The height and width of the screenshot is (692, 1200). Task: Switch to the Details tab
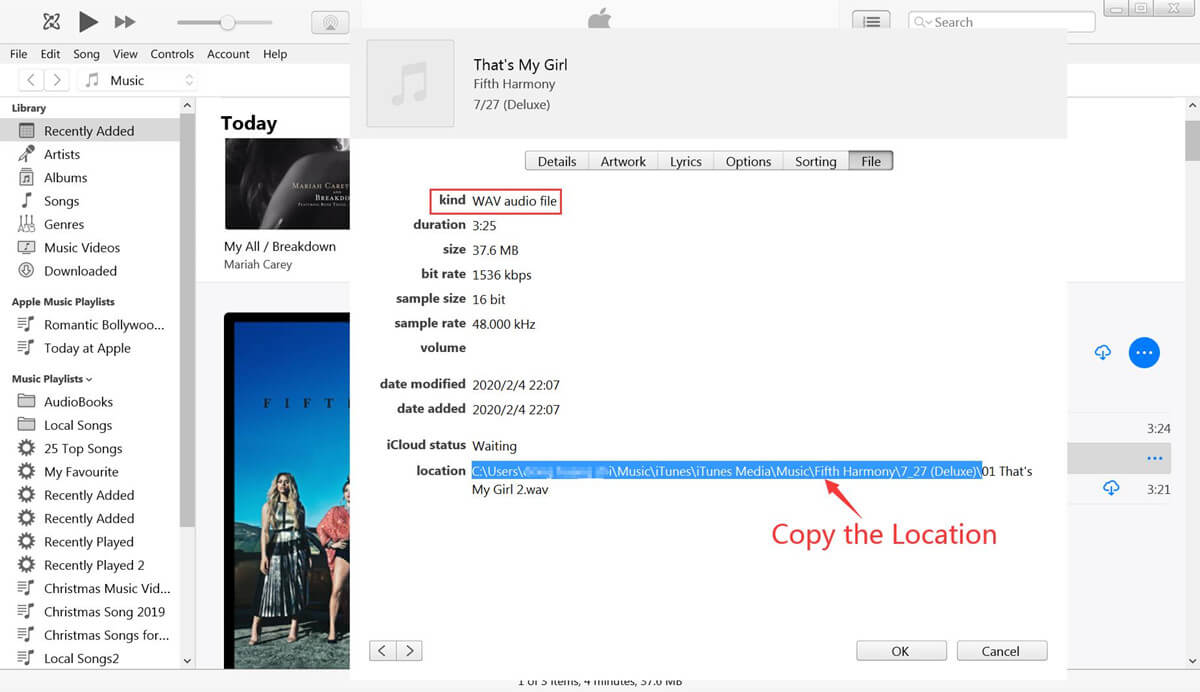[557, 161]
